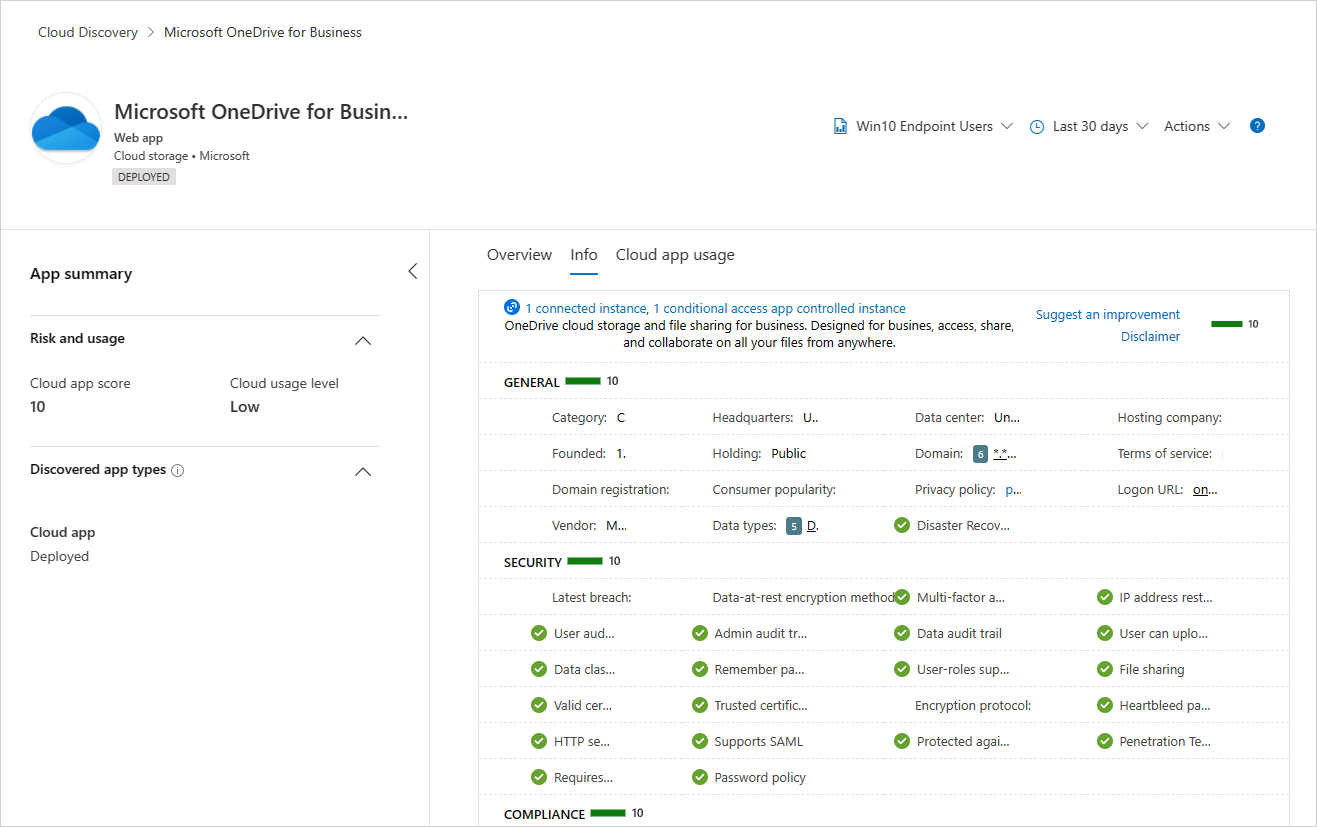
Task: Click the green check next to File sharing
Action: tap(1105, 670)
